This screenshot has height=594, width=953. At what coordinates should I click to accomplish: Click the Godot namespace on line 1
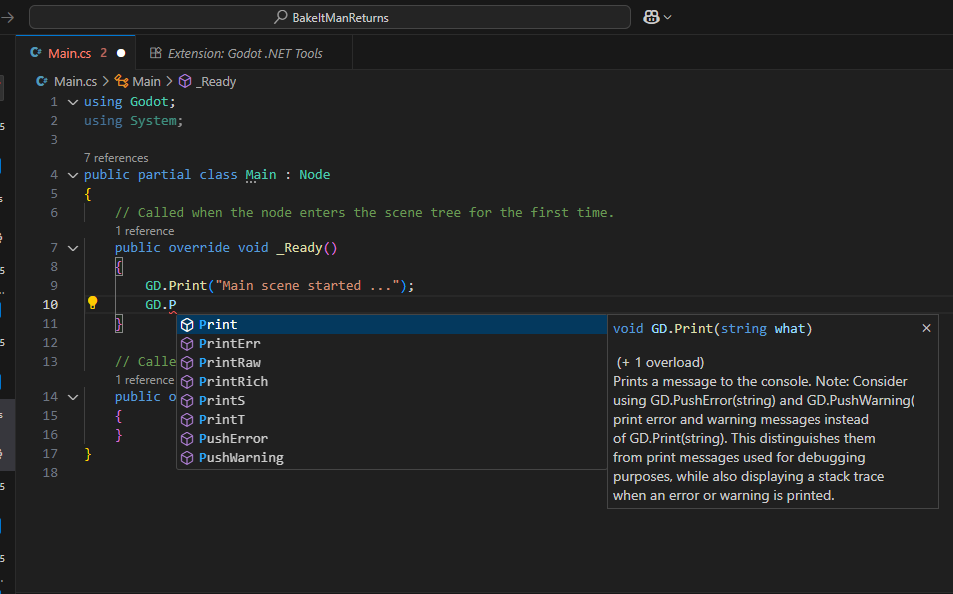tap(148, 102)
